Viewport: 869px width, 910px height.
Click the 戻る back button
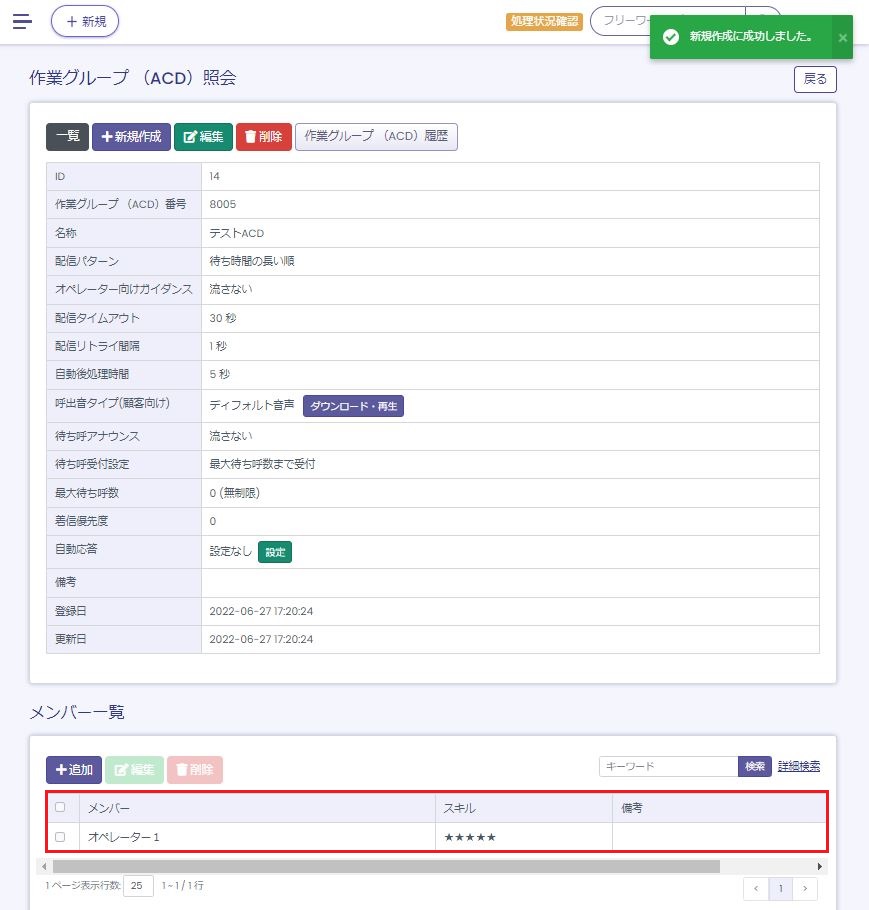pos(815,79)
